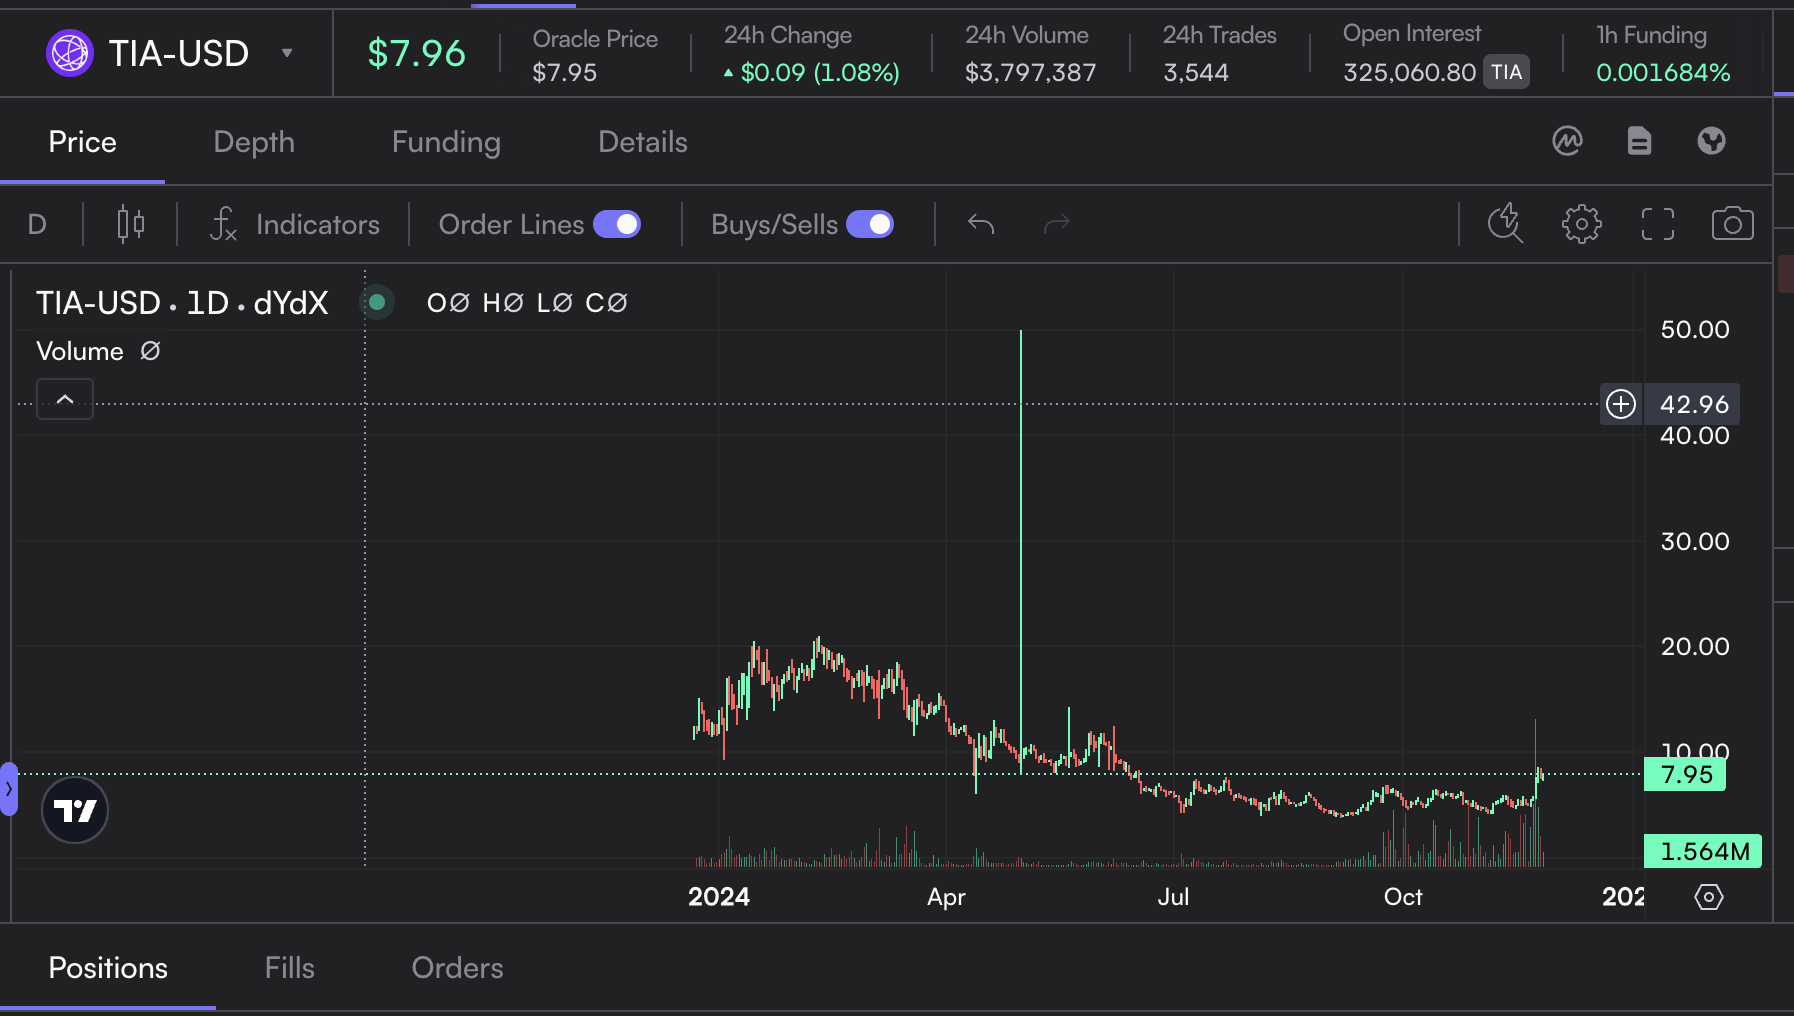
Task: Toggle the Buys/Sells switch
Action: tap(870, 224)
